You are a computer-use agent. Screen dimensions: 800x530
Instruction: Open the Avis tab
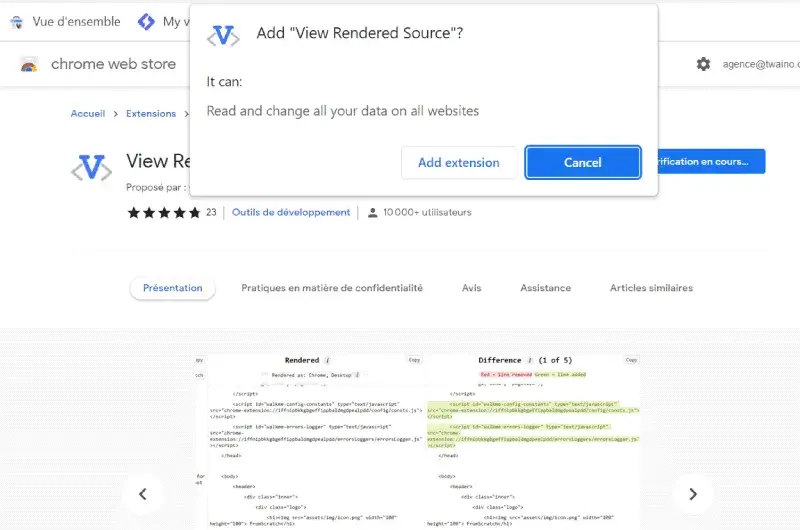coord(471,288)
